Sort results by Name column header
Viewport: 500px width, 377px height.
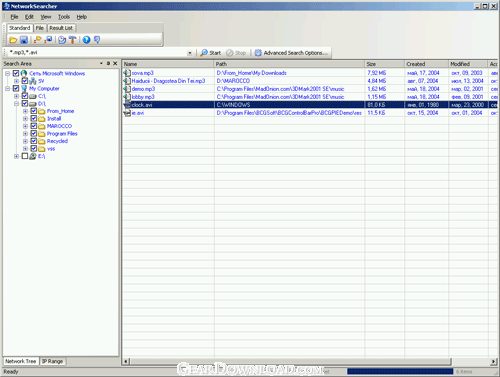pyautogui.click(x=168, y=64)
